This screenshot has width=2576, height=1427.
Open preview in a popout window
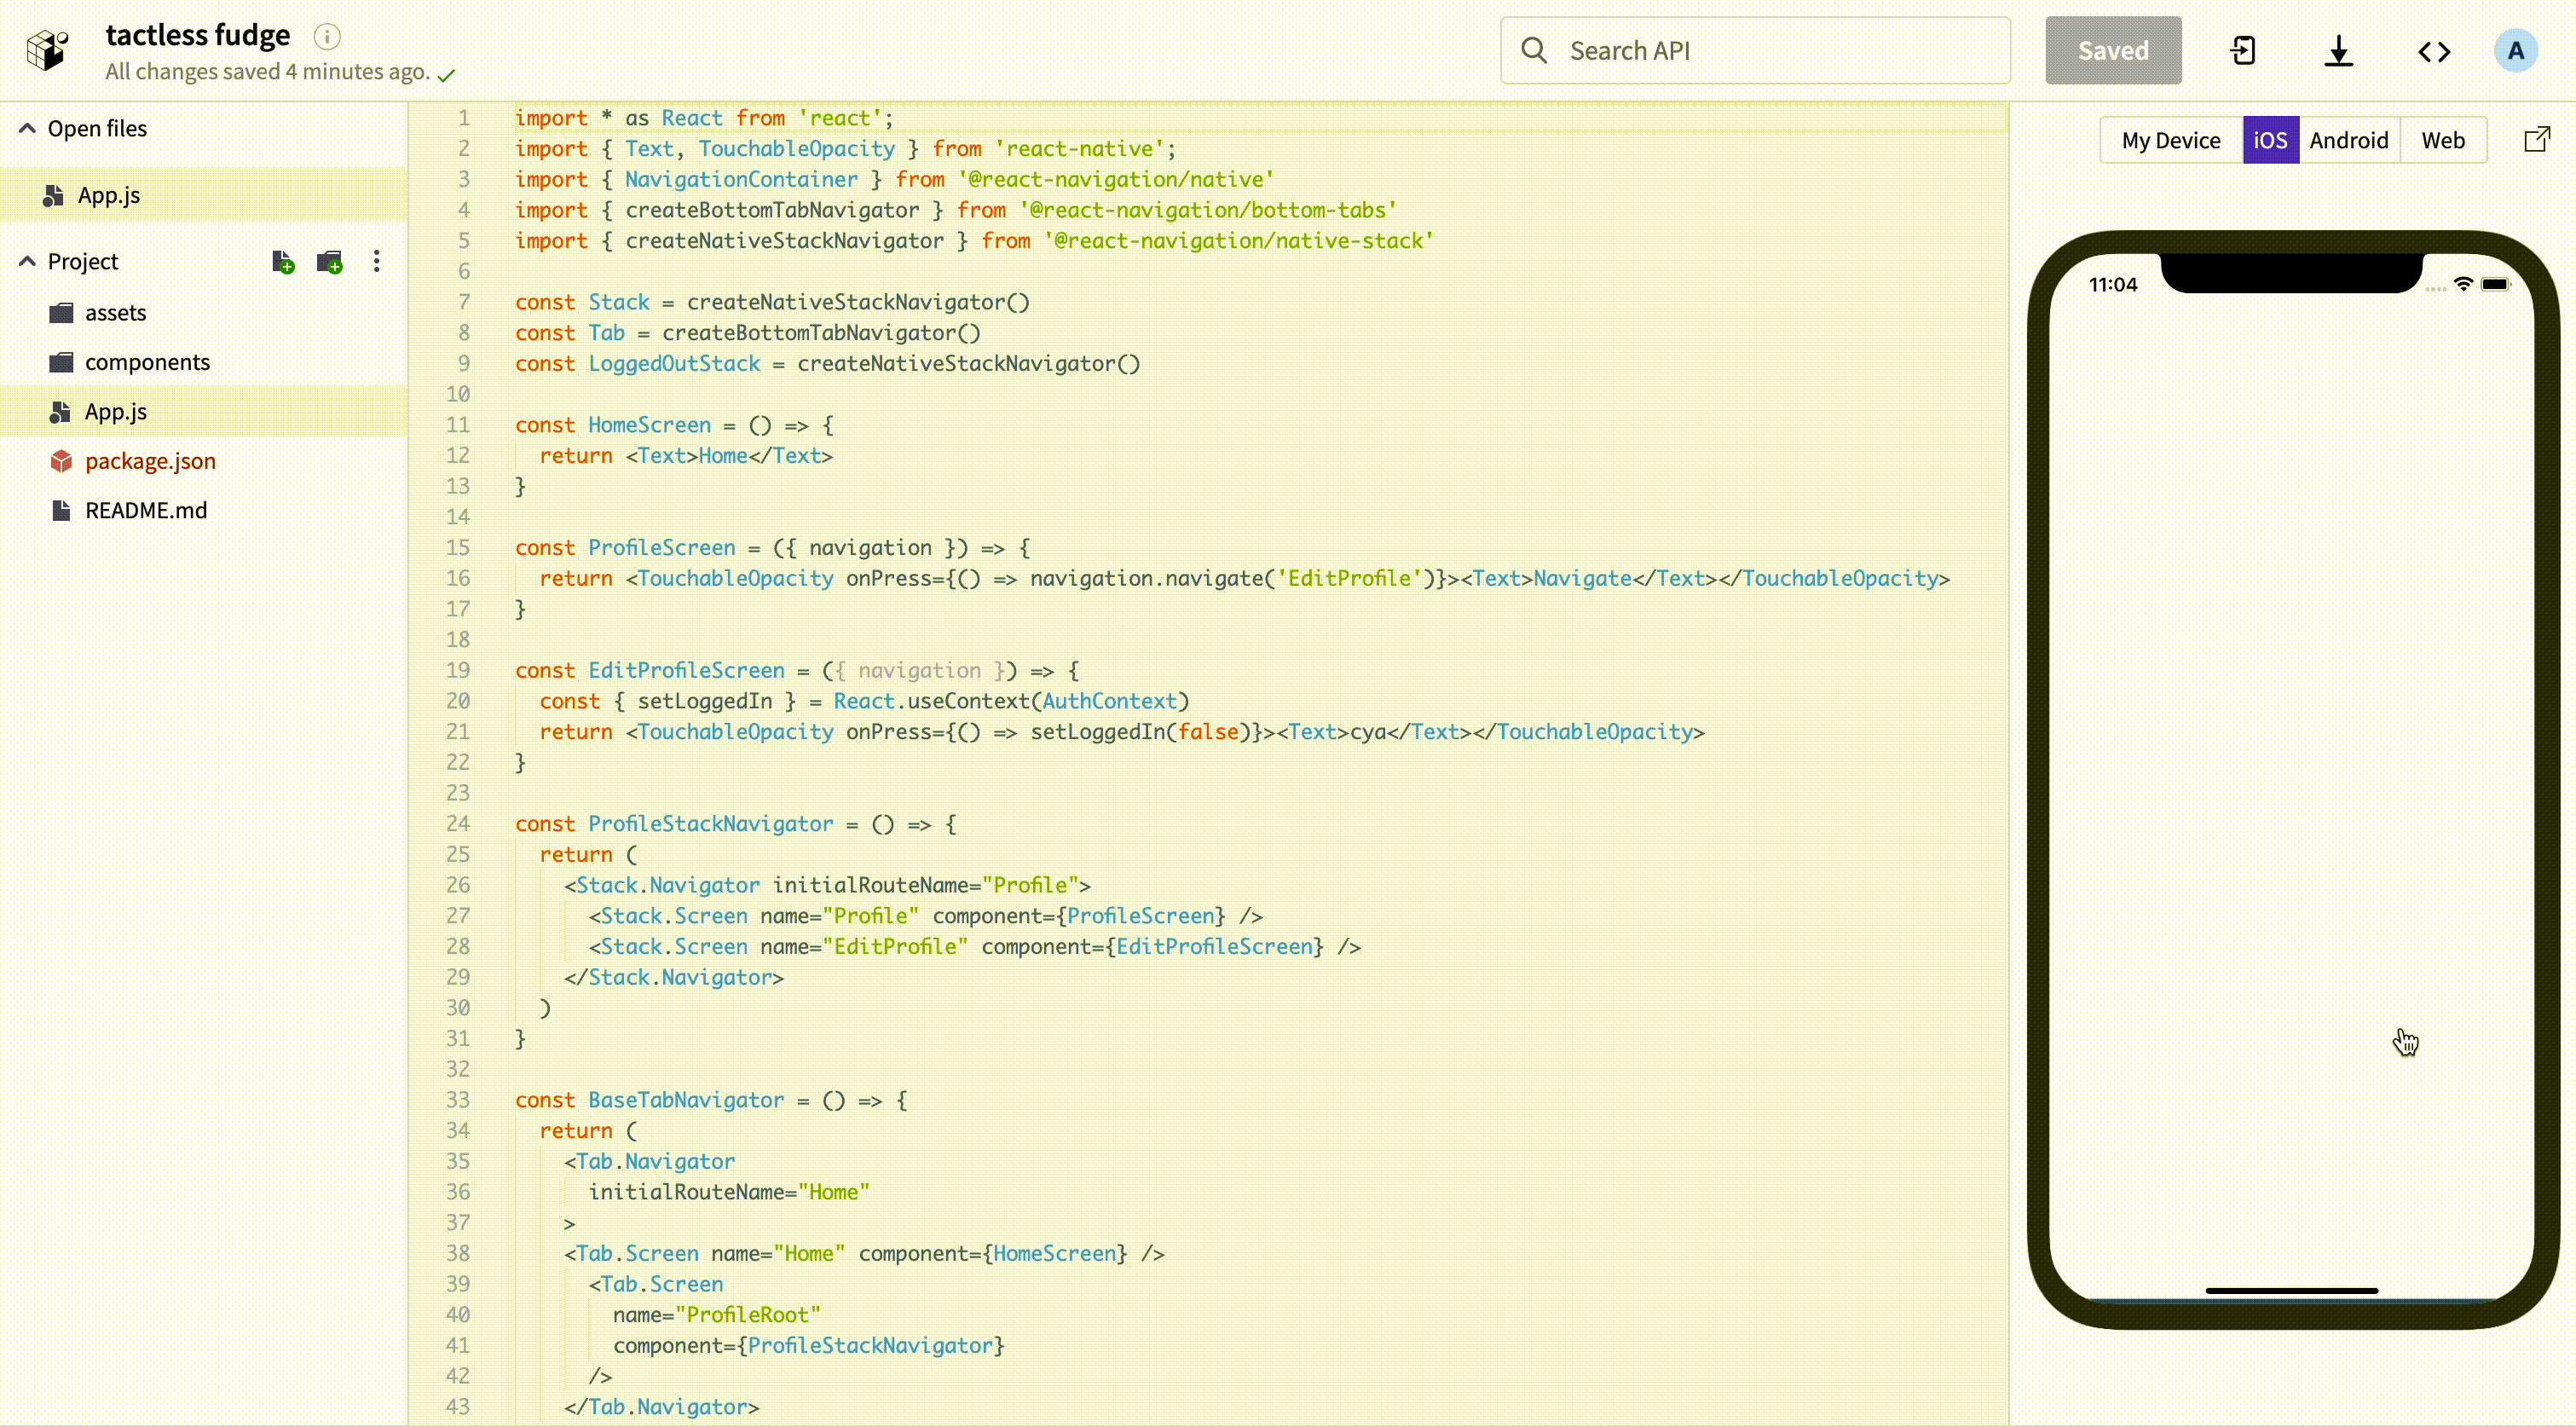pos(2537,139)
